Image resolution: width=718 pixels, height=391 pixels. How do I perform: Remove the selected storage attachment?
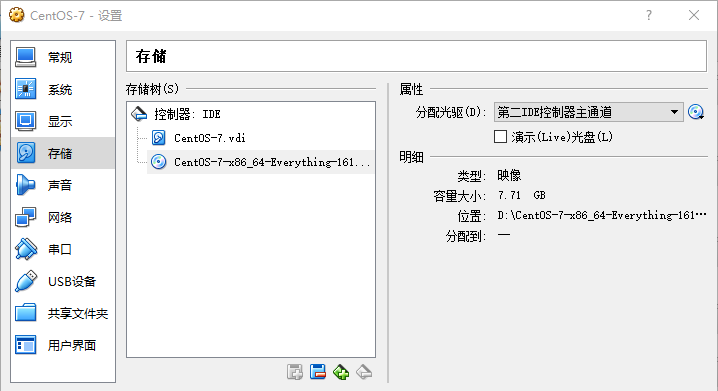point(318,372)
